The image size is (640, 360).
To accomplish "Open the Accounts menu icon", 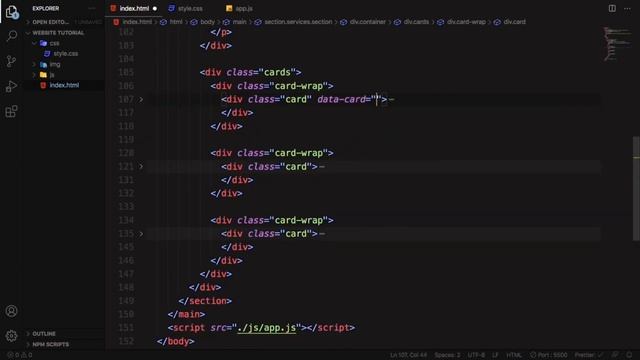I will point(11,311).
